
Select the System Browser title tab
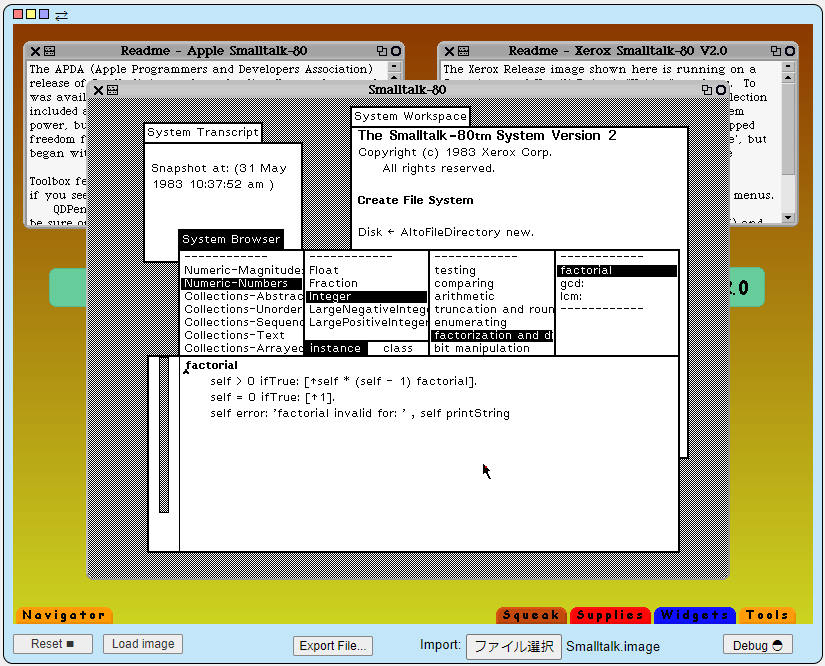click(x=231, y=239)
